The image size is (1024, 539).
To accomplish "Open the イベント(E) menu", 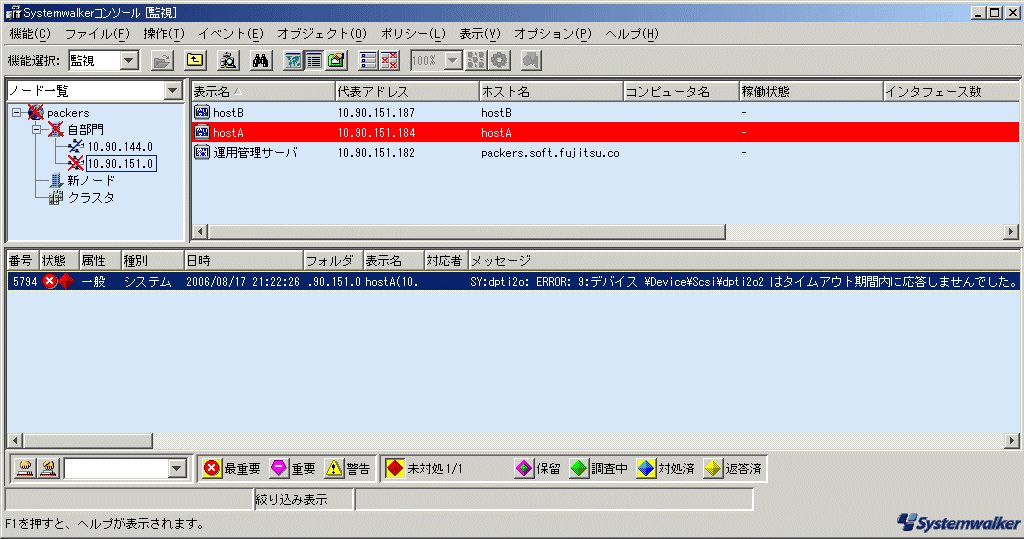I will 231,34.
